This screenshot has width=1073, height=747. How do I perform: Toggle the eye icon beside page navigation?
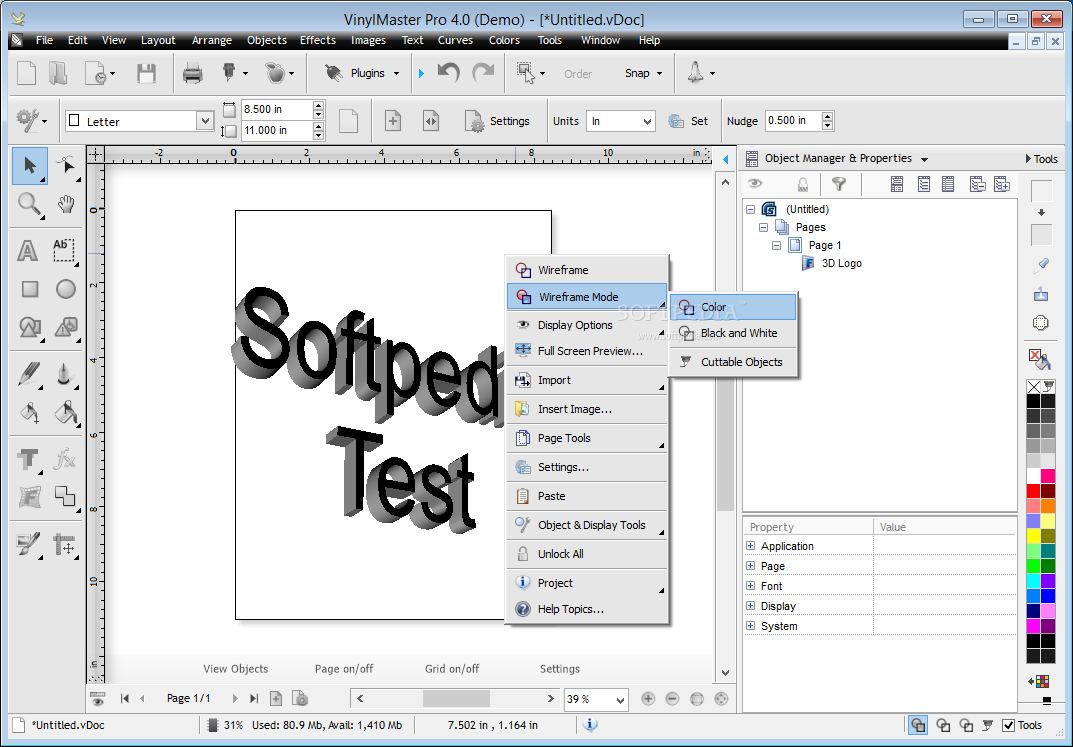pos(98,698)
